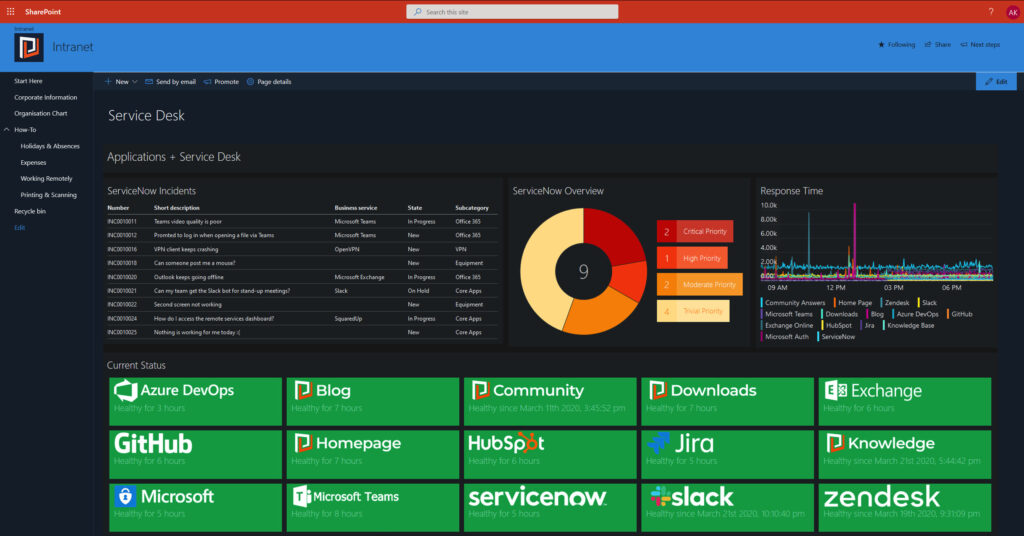Click the Promote megaphone icon
1024x536 pixels.
[x=207, y=82]
